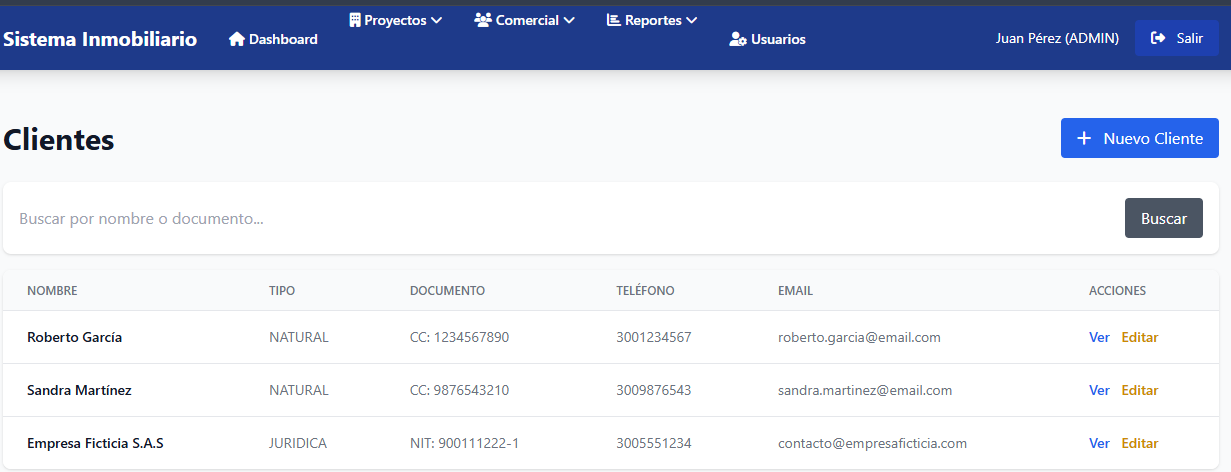Click the home icon beside Dashboard
Screen dimensions: 1231x472
237,39
